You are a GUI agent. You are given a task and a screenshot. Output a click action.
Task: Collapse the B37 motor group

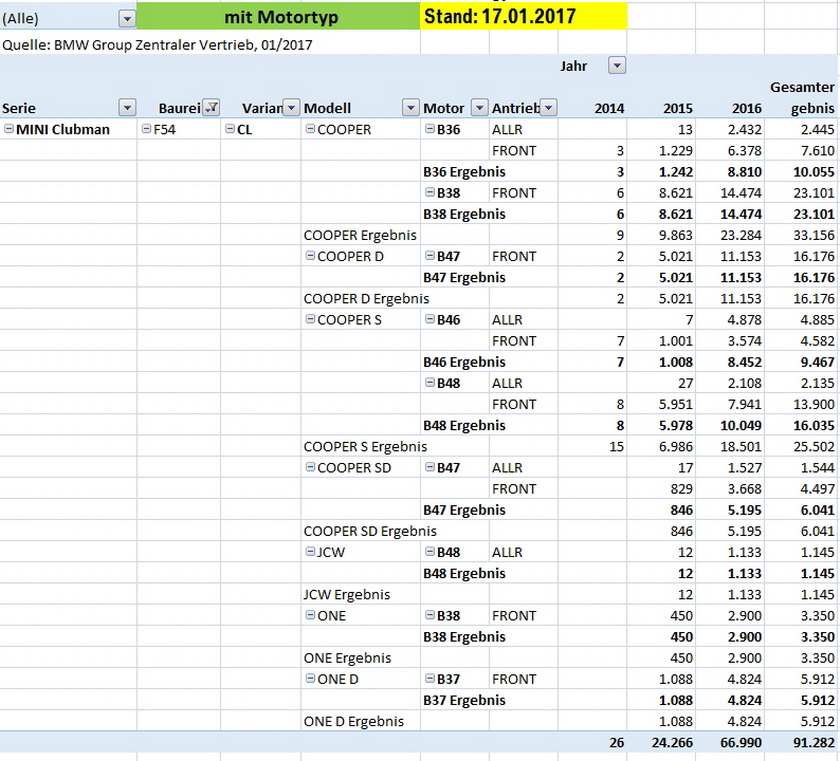(430, 679)
